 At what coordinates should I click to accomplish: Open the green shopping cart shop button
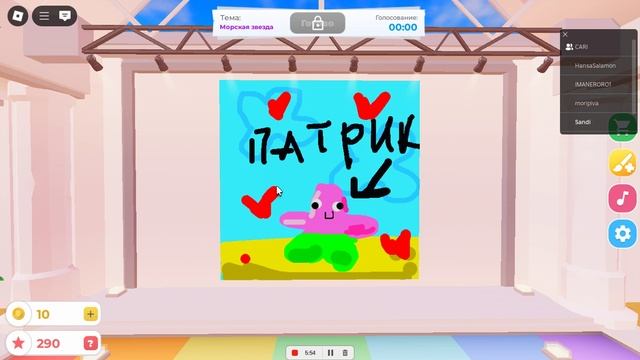click(622, 128)
